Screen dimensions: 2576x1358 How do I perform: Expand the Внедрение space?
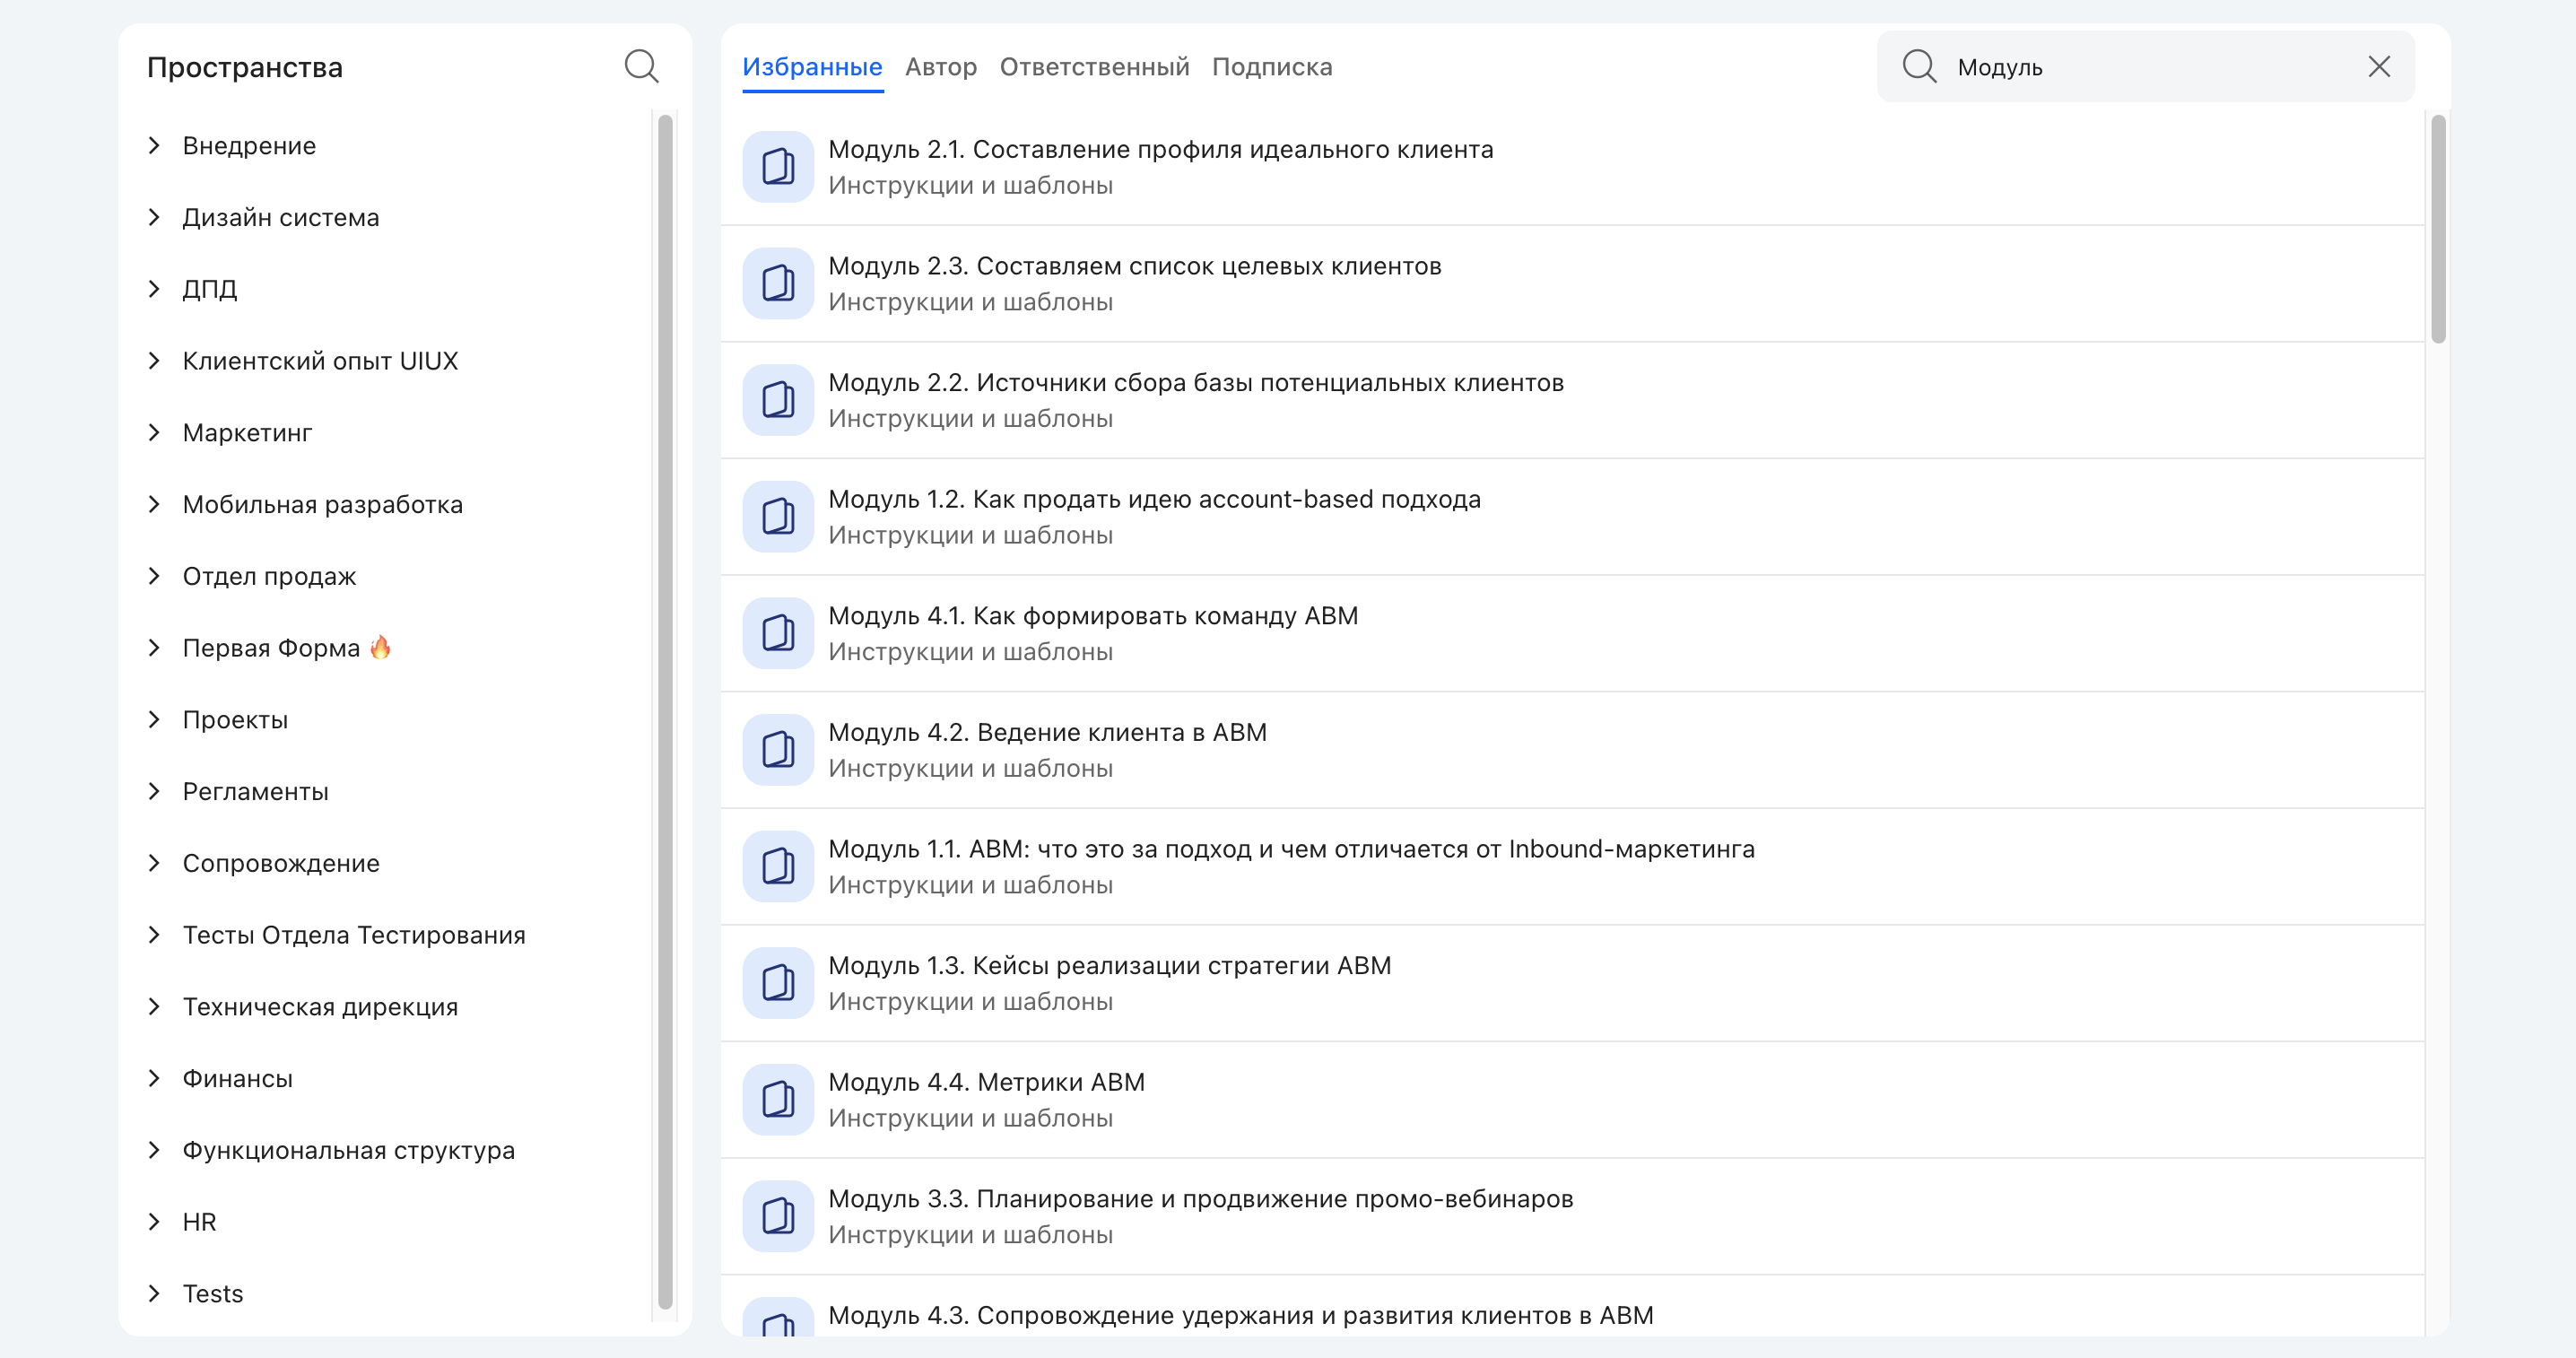[154, 146]
